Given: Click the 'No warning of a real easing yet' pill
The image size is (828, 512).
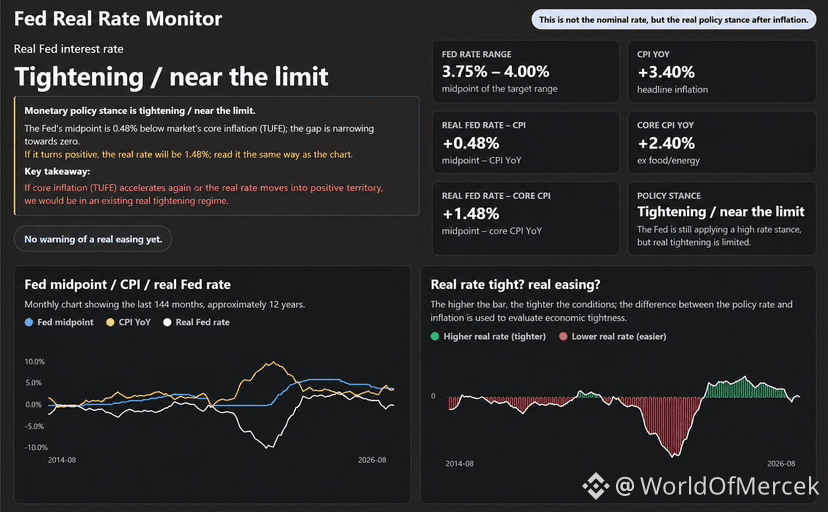Looking at the screenshot, I should [93, 239].
